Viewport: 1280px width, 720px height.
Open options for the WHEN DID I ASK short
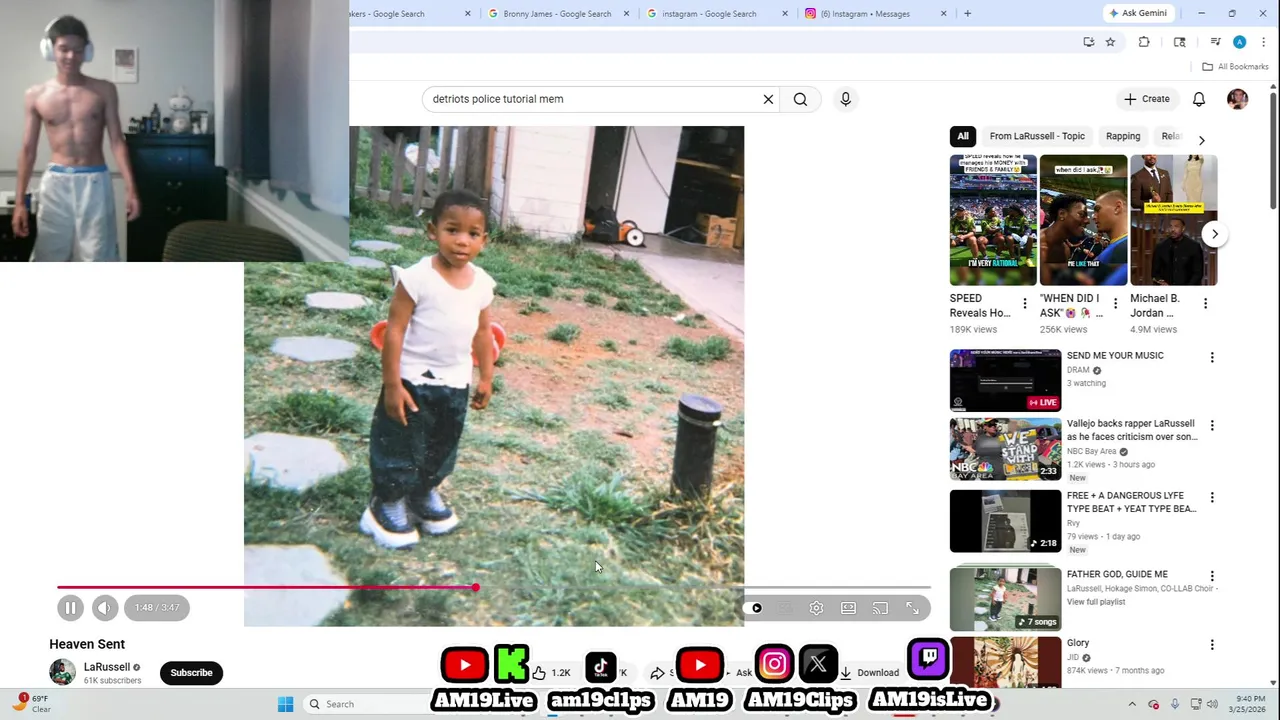tap(1115, 304)
